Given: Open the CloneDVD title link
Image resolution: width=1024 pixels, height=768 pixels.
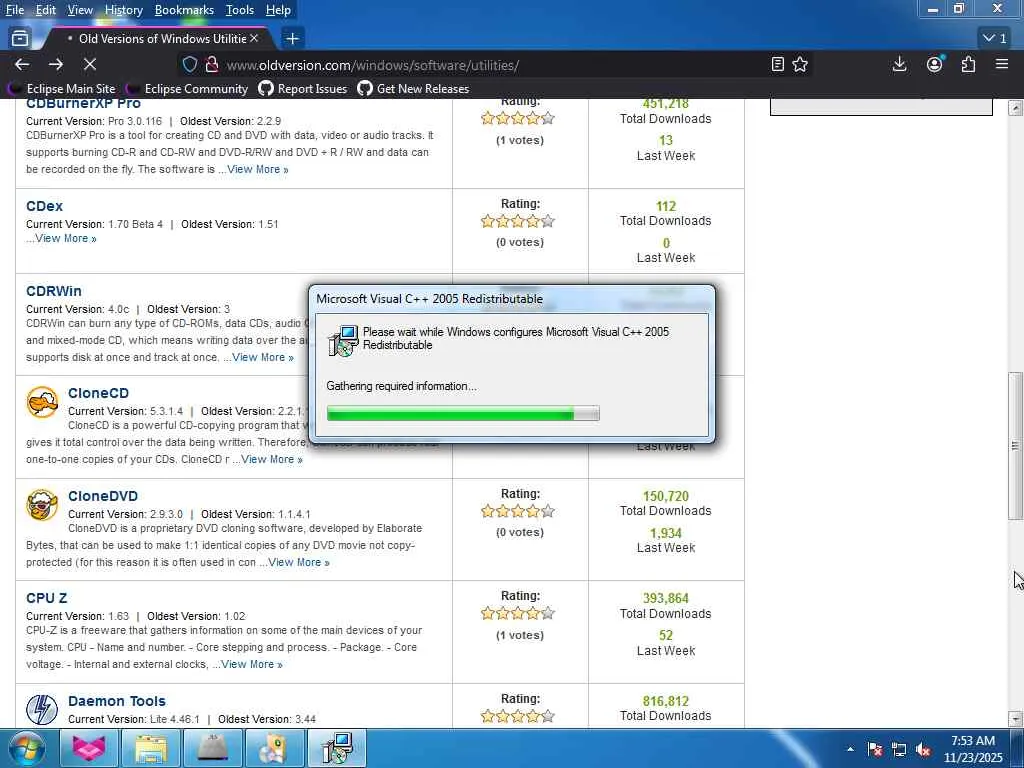Looking at the screenshot, I should click(x=103, y=496).
